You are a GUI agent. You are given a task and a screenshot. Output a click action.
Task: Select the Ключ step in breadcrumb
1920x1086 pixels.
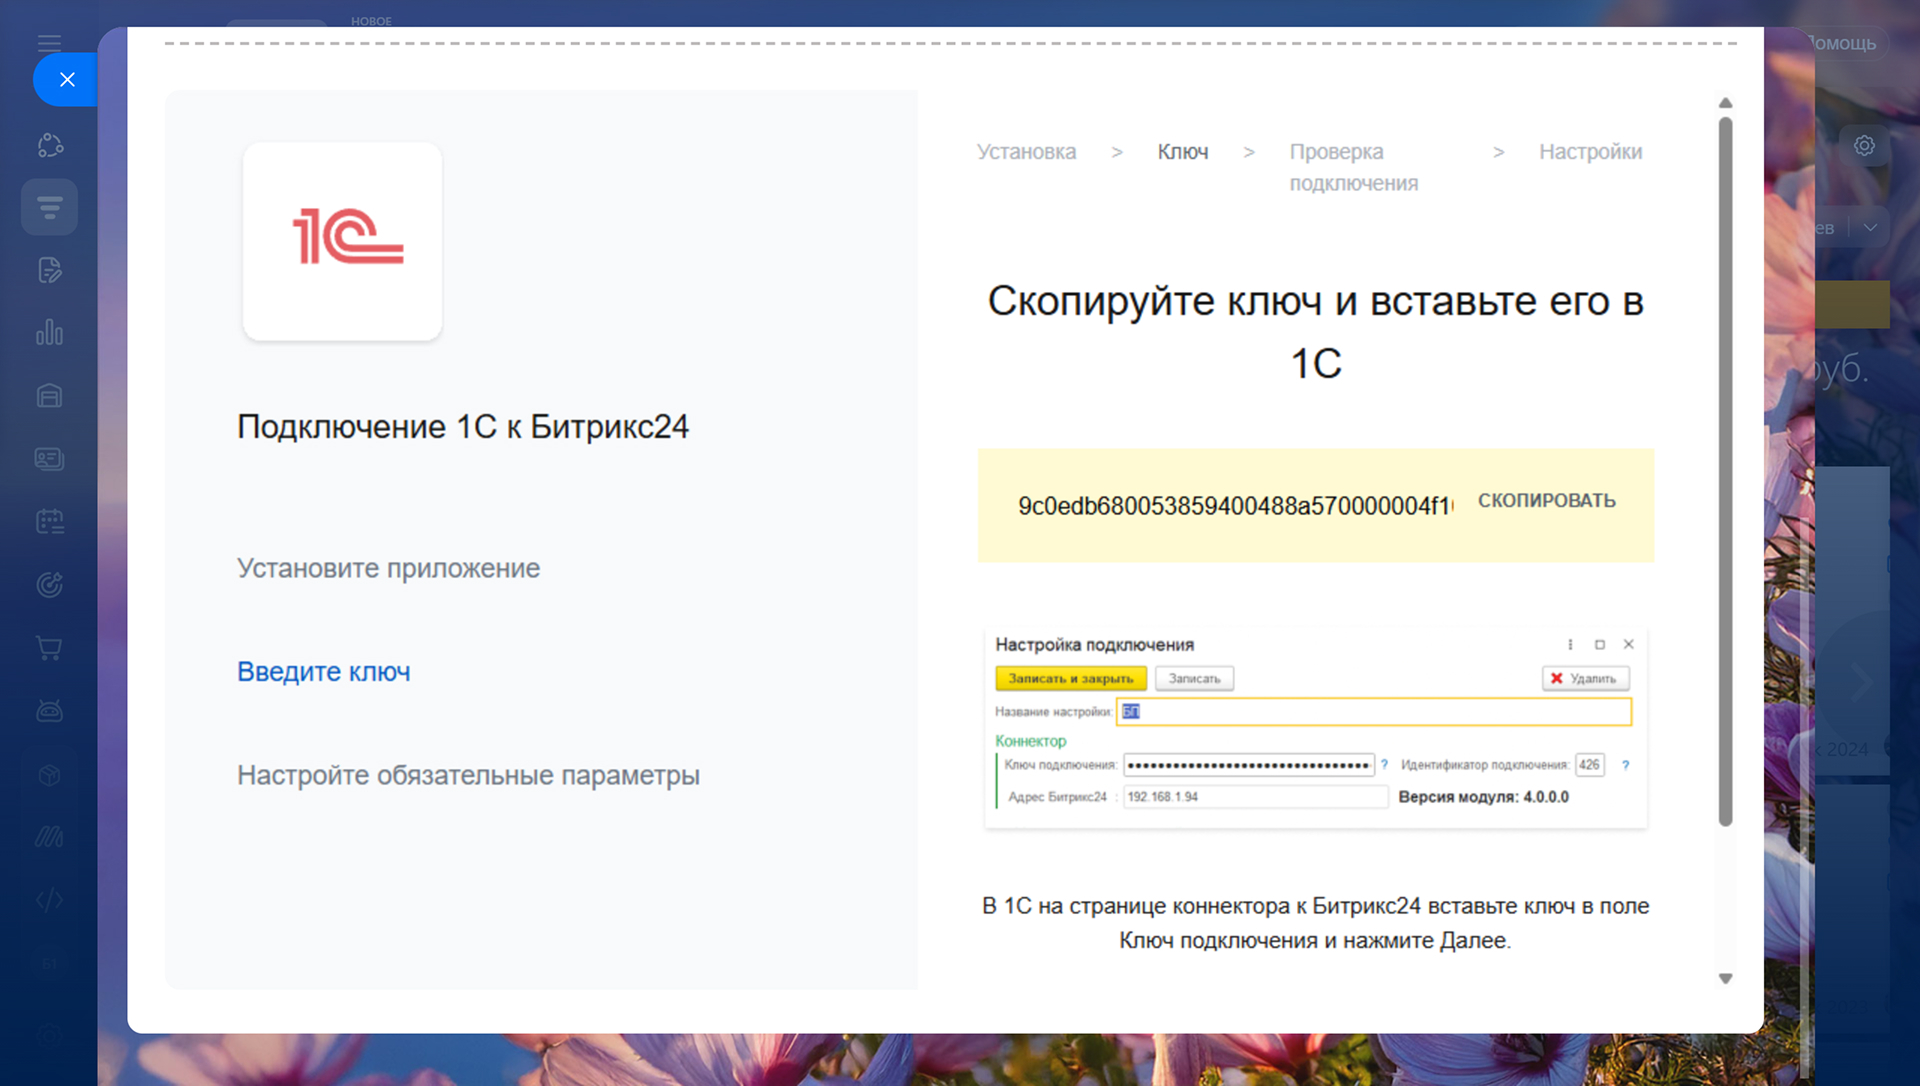[x=1183, y=152]
